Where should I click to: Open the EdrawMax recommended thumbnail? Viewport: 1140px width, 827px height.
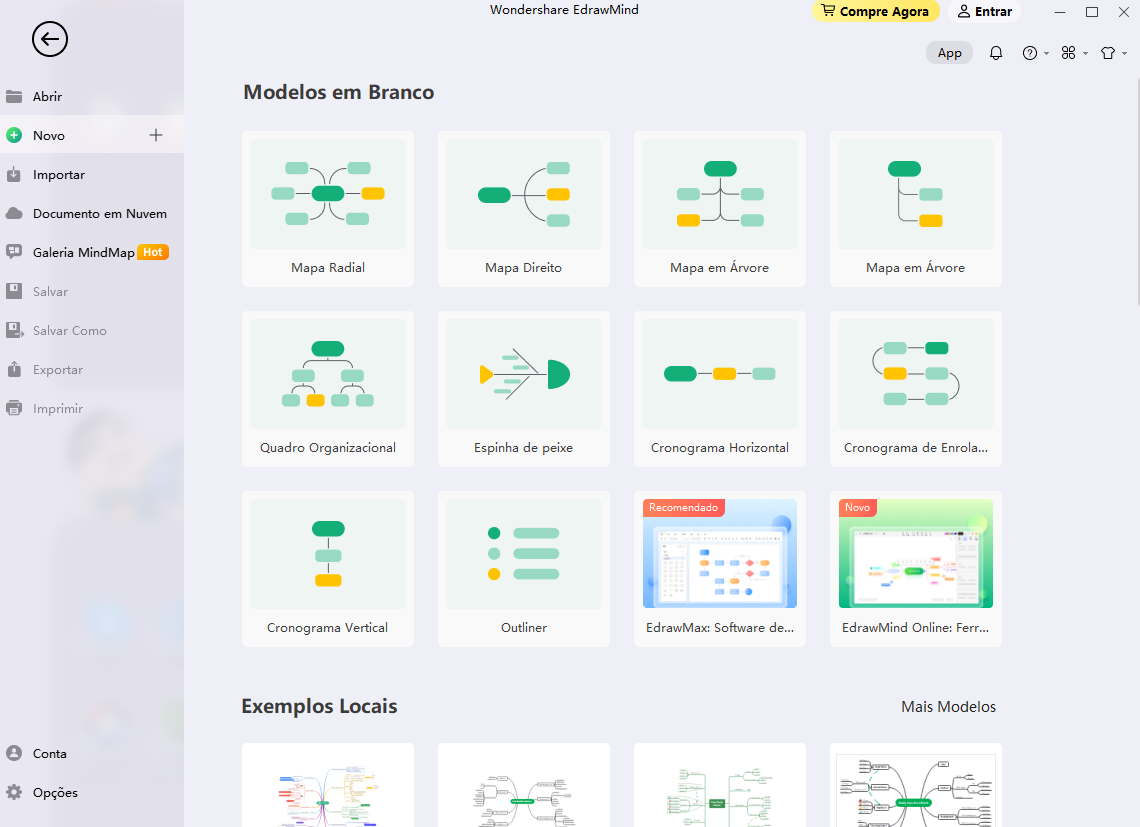[x=719, y=555]
